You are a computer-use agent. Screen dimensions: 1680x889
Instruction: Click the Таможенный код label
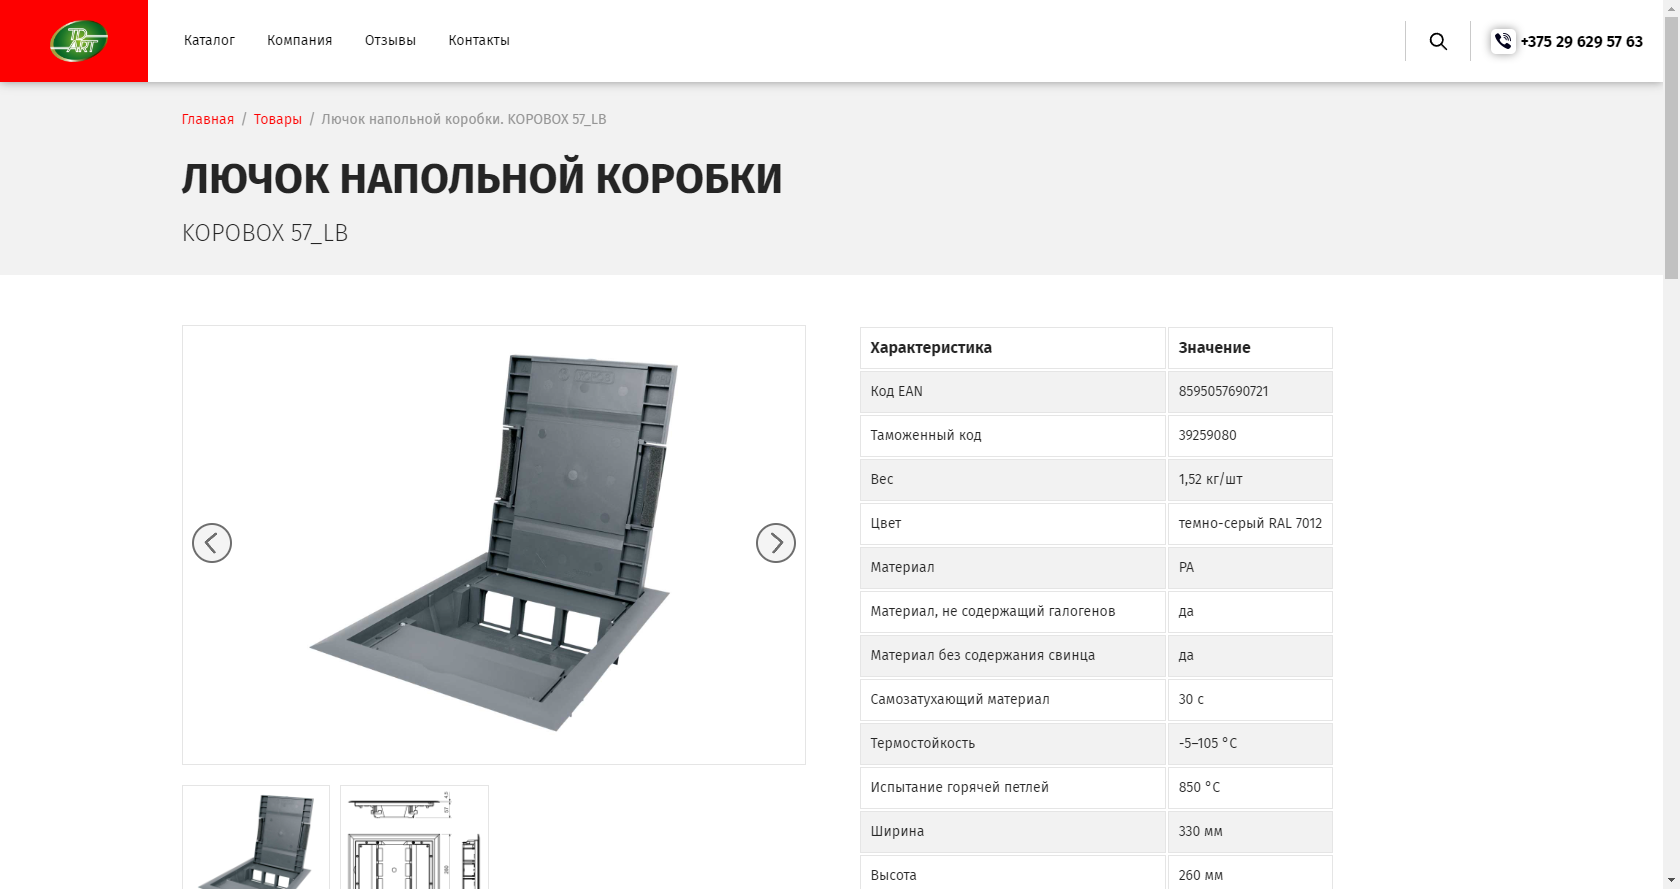click(926, 435)
